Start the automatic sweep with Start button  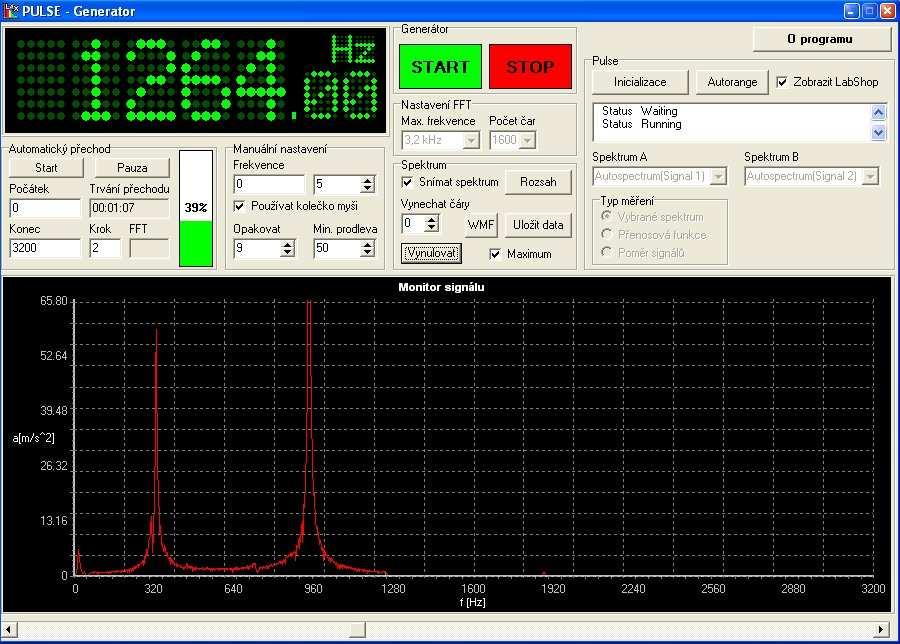tap(46, 168)
